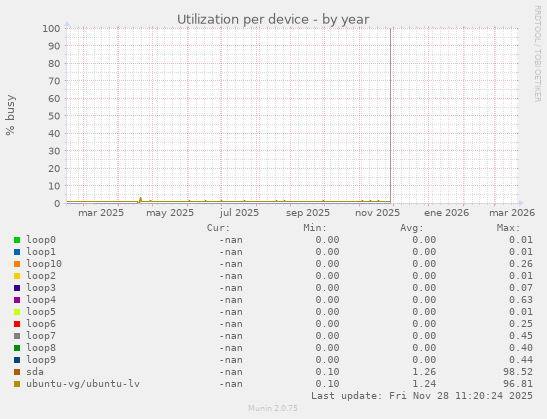547x419 pixels.
Task: Click ubuntu-lv average value 1.24
Action: coord(424,384)
